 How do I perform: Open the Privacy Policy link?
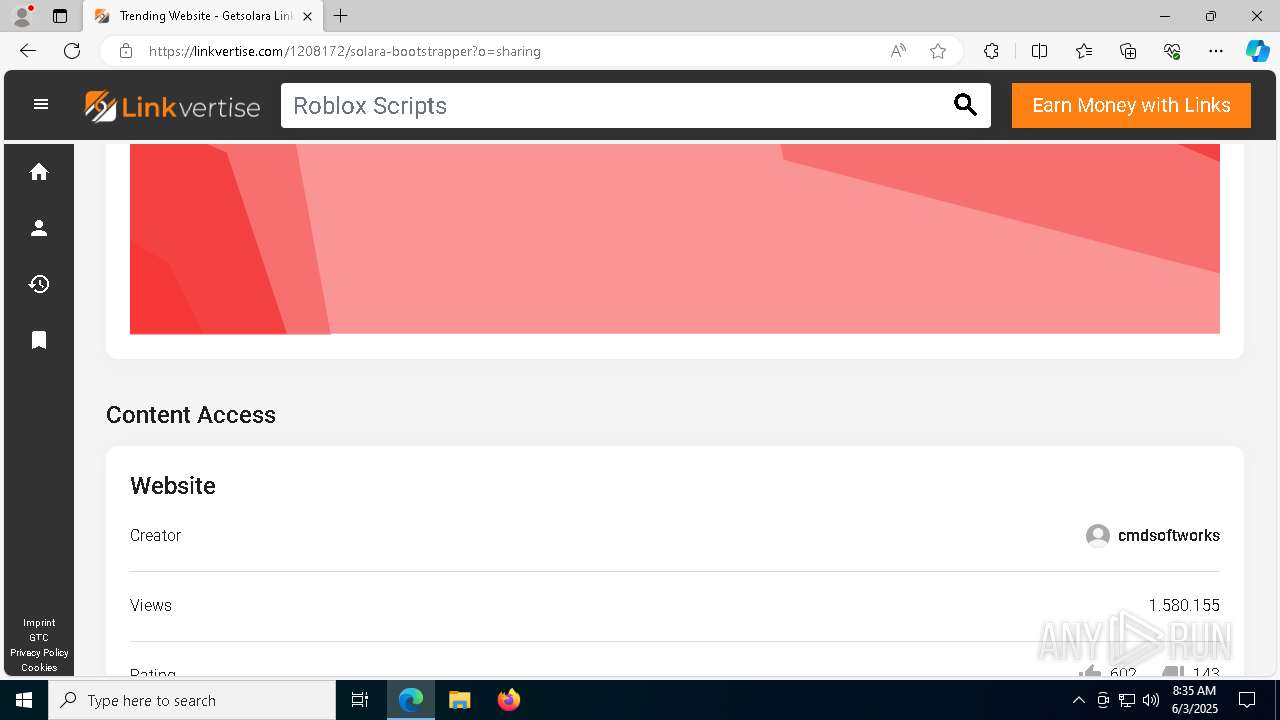[x=39, y=652]
